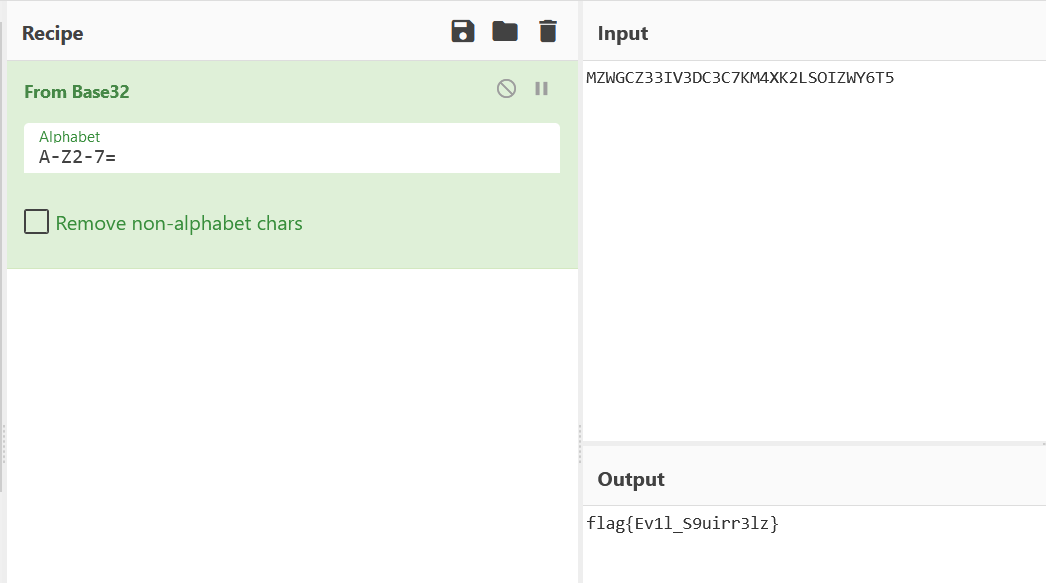
Task: Select the From Base32 operation title
Action: pos(77,91)
